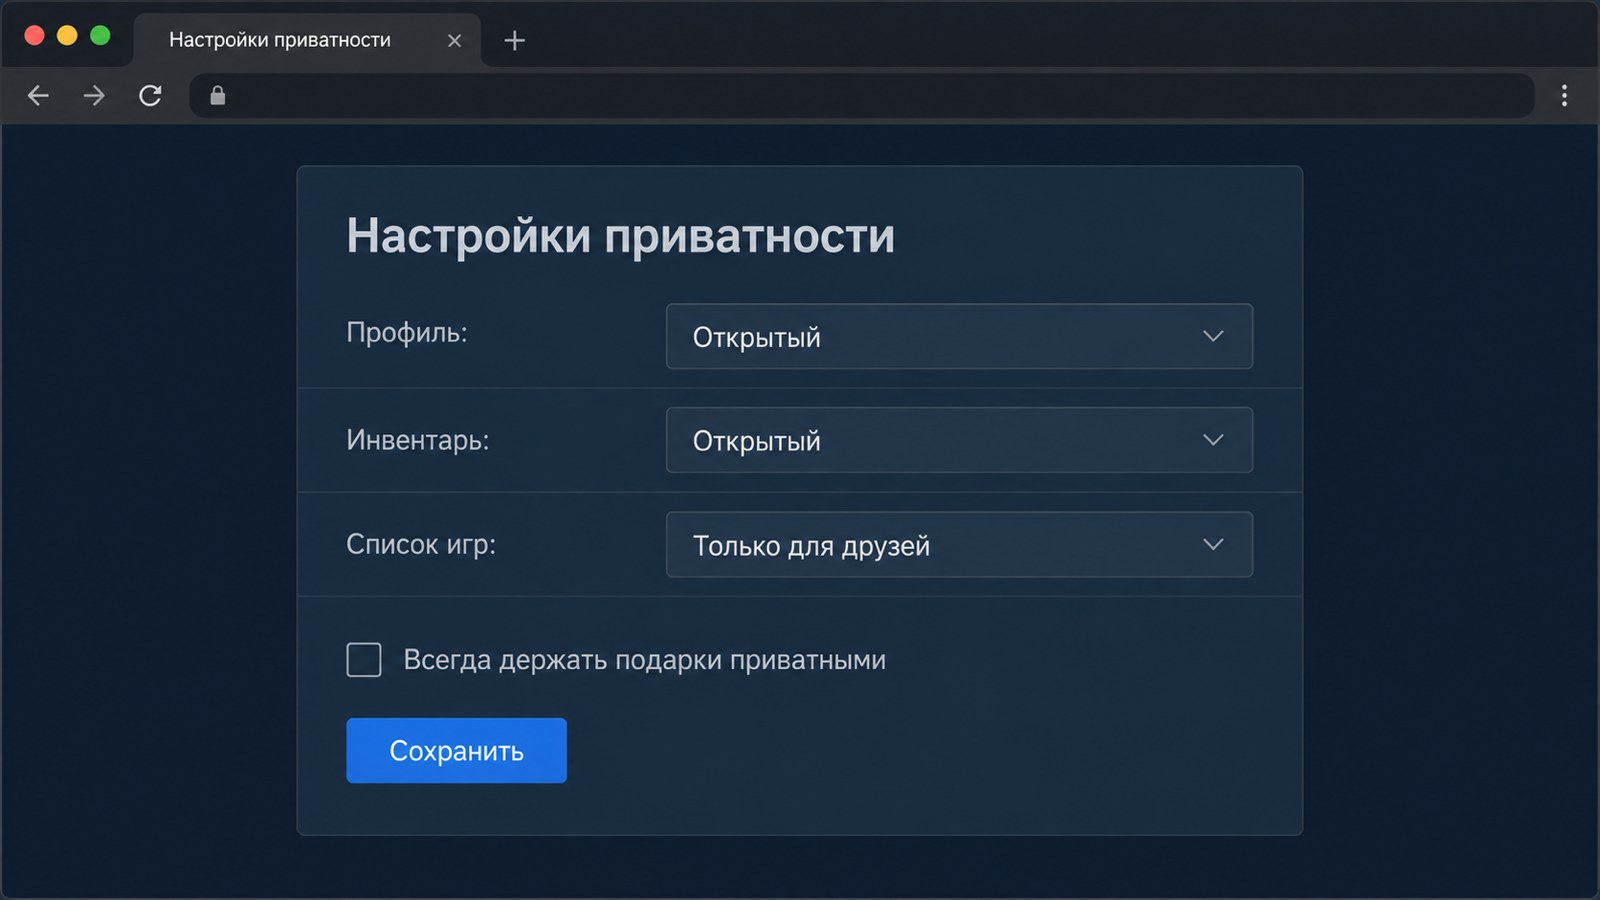Click the yellow minimize window button
This screenshot has height=900, width=1600.
67,36
